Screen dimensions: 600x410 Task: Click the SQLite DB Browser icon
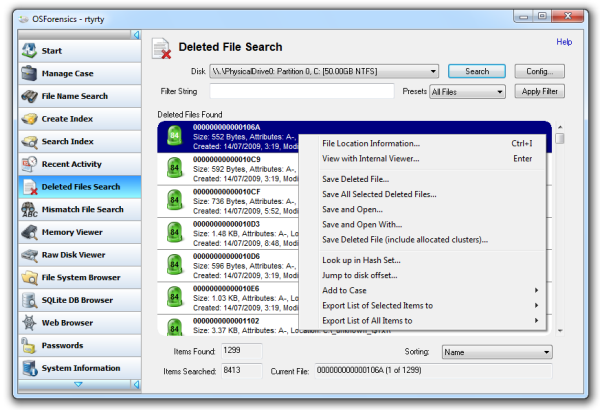(29, 300)
